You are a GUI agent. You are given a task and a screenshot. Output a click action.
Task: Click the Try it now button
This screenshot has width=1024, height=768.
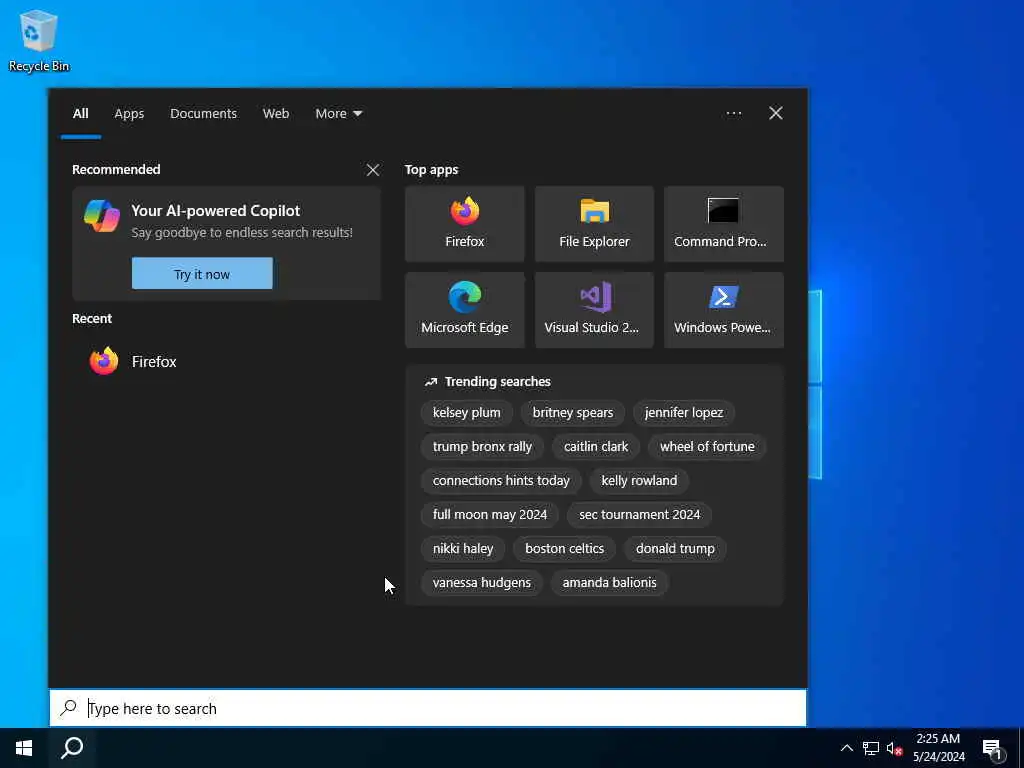[202, 274]
